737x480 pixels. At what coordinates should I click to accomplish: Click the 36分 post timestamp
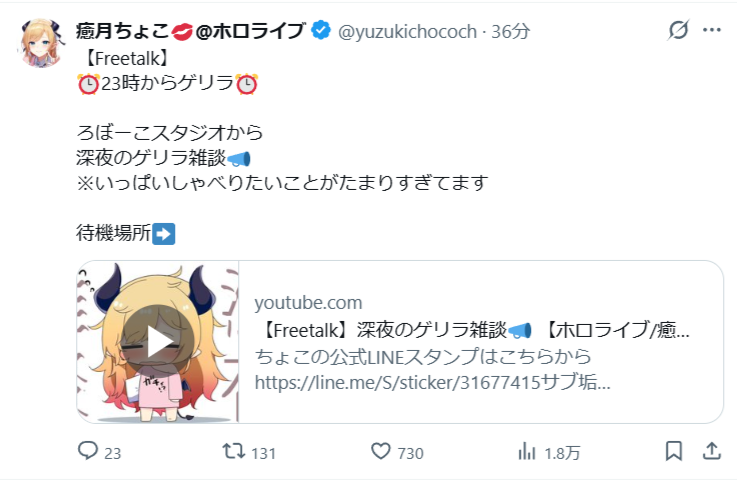click(x=510, y=32)
